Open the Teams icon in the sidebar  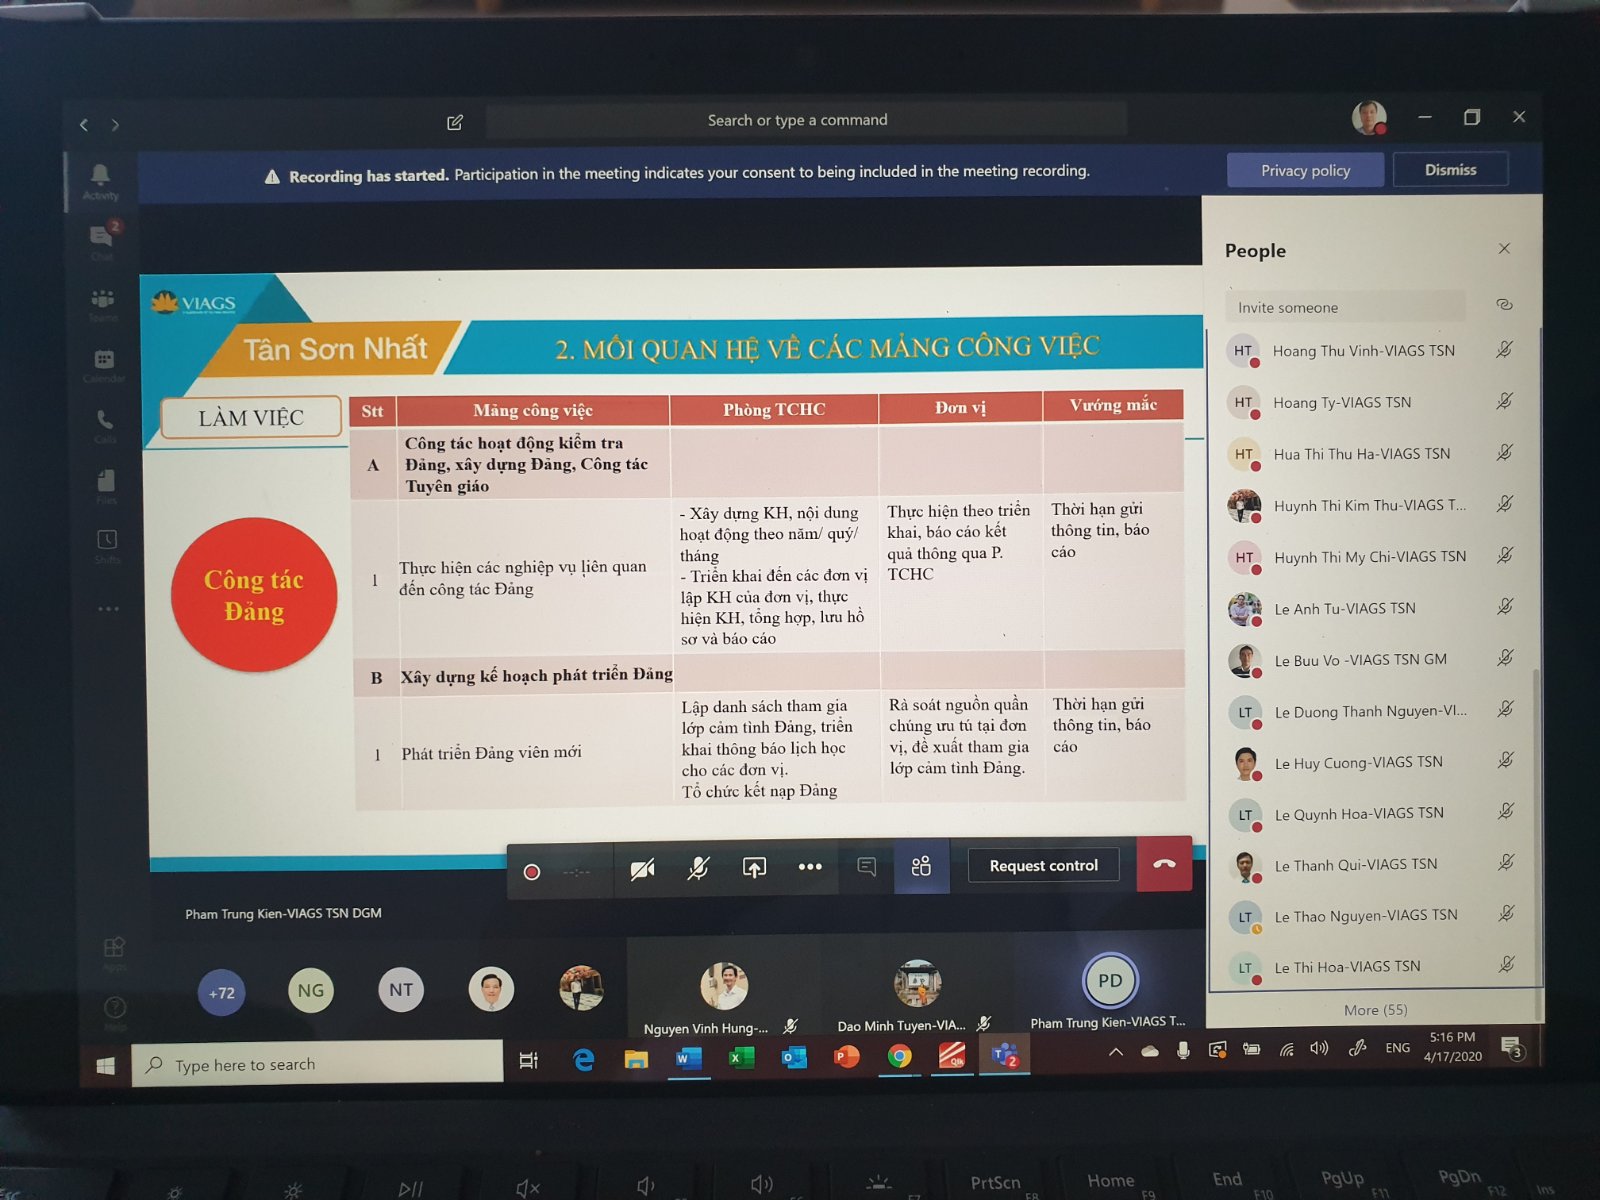(x=103, y=303)
